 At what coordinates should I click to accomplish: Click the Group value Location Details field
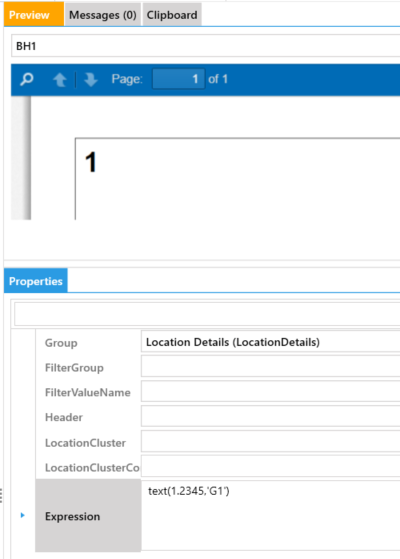pos(271,342)
